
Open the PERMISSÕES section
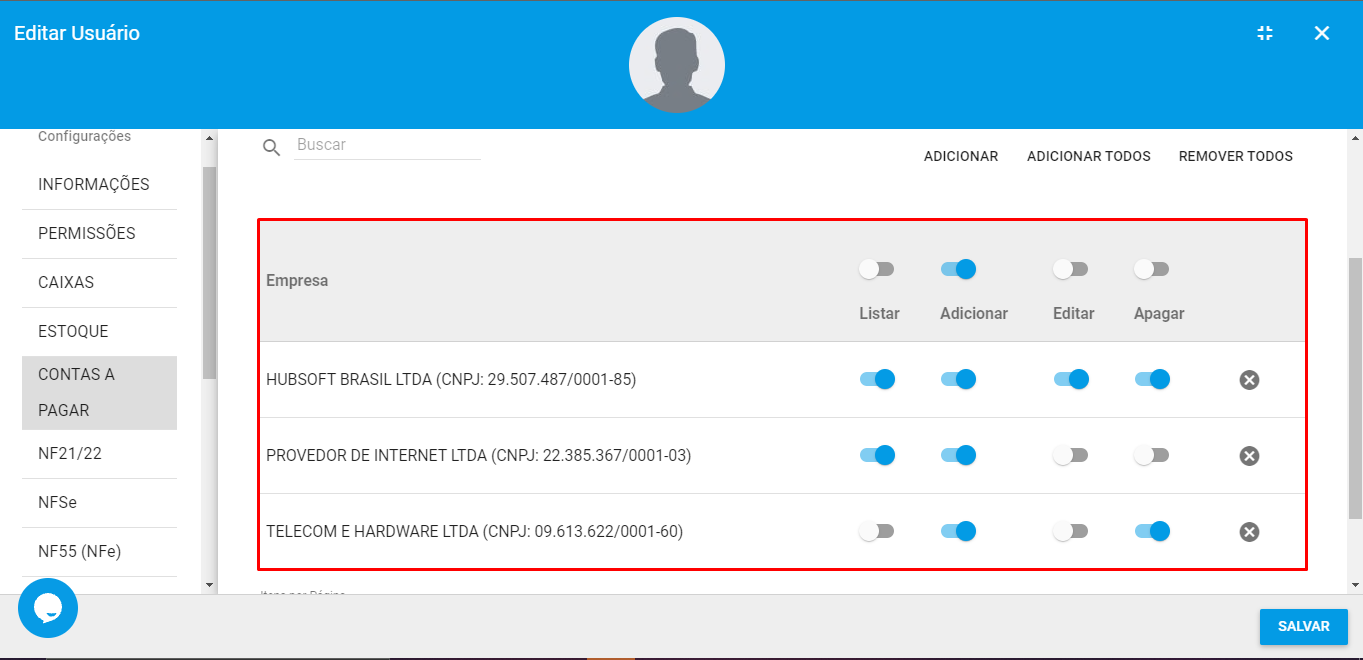[99, 233]
